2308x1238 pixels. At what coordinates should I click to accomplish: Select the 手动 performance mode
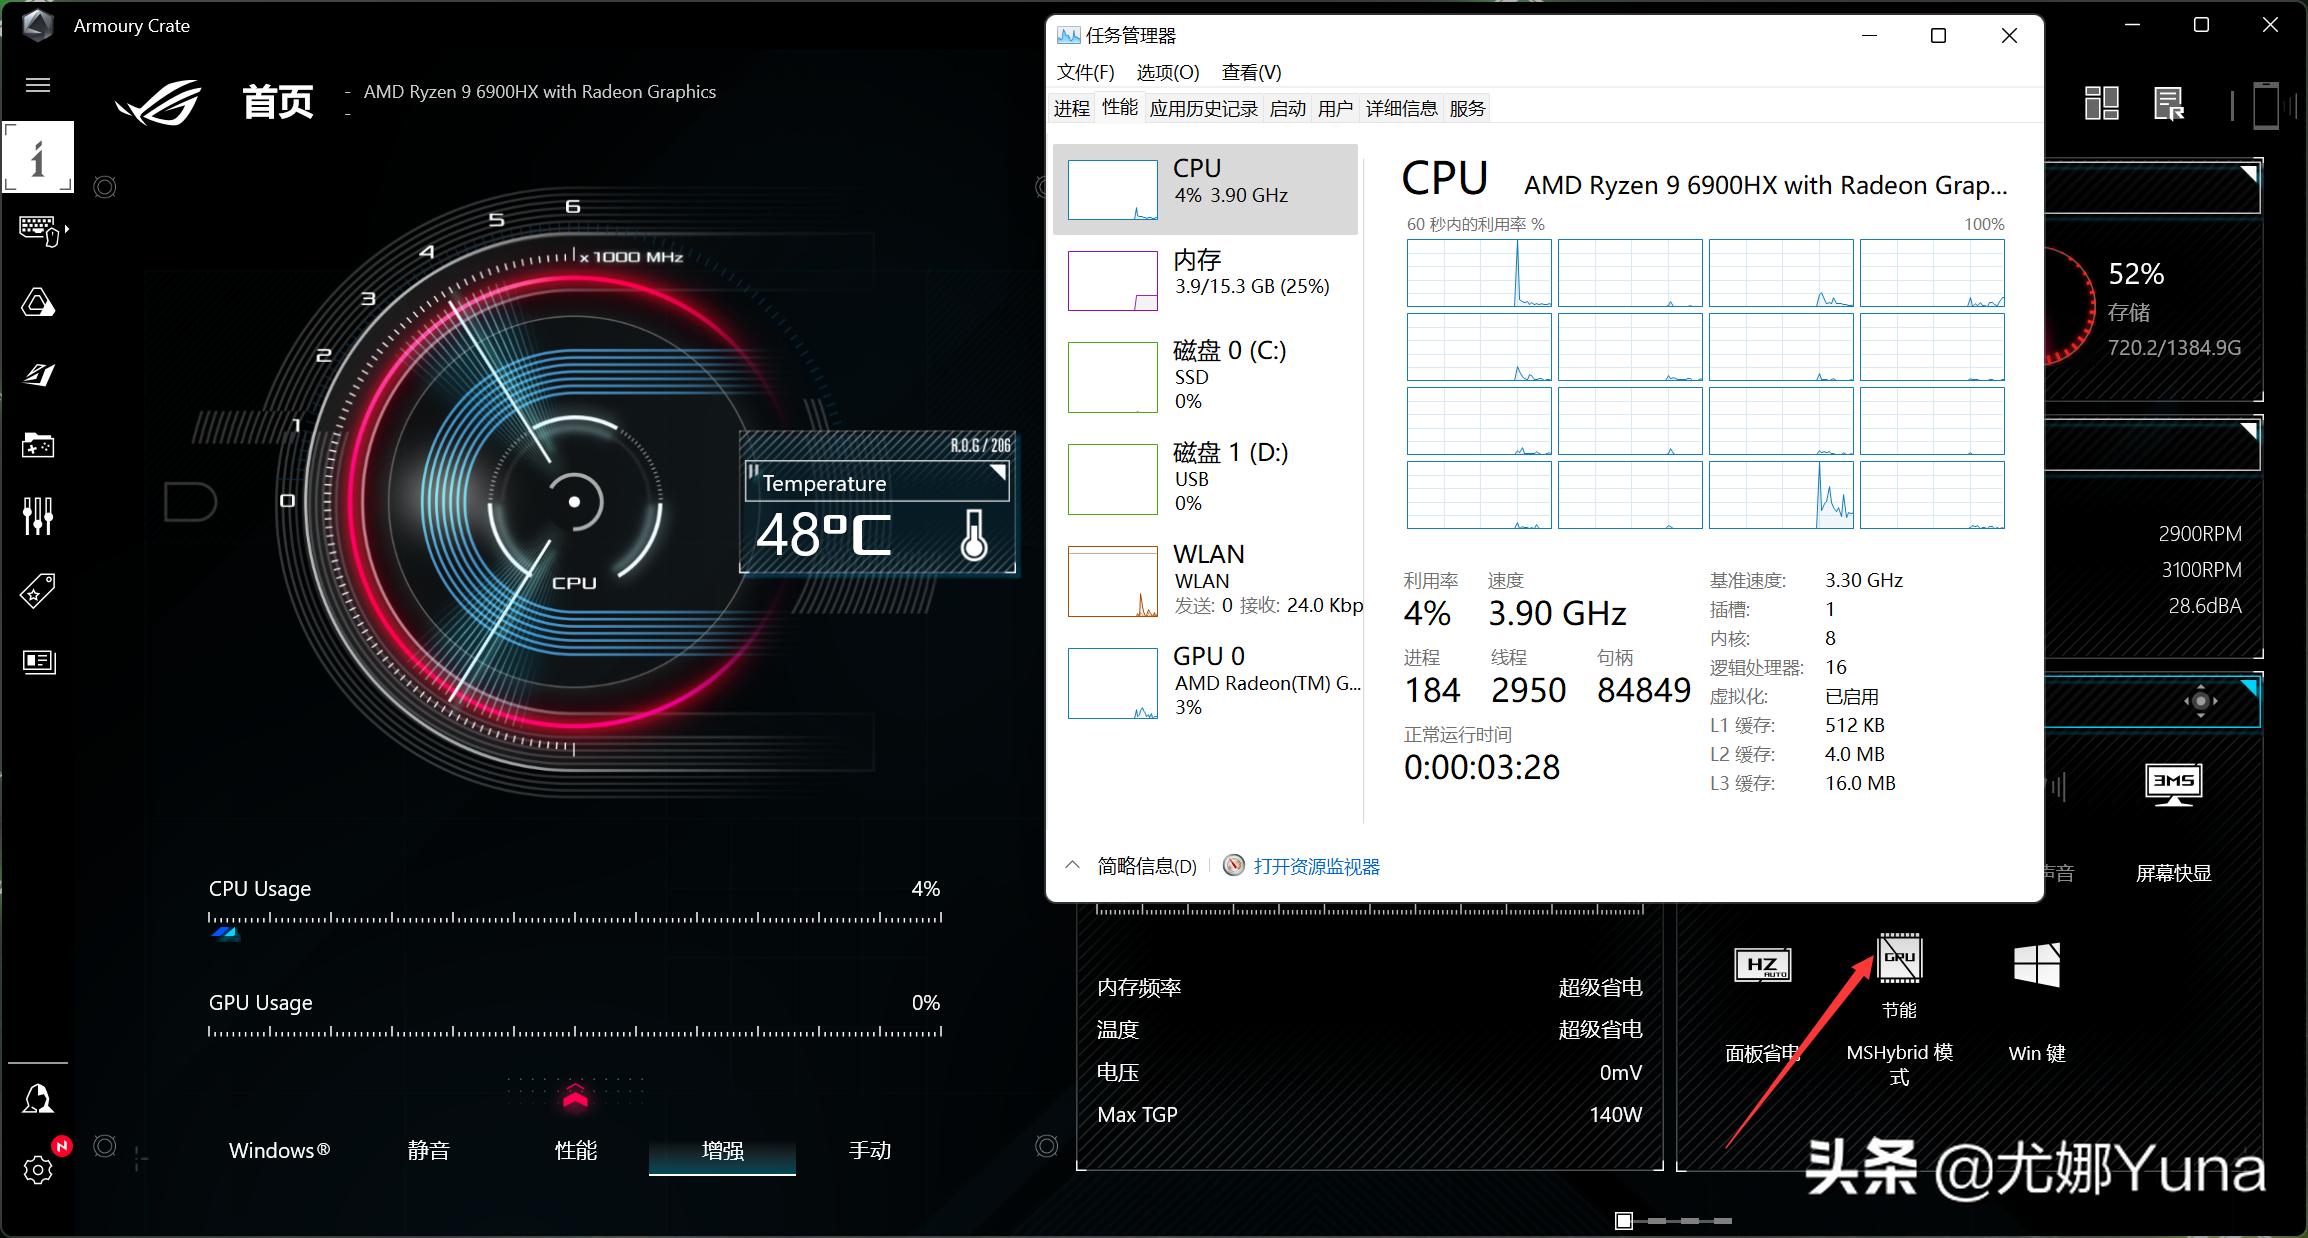869,1151
